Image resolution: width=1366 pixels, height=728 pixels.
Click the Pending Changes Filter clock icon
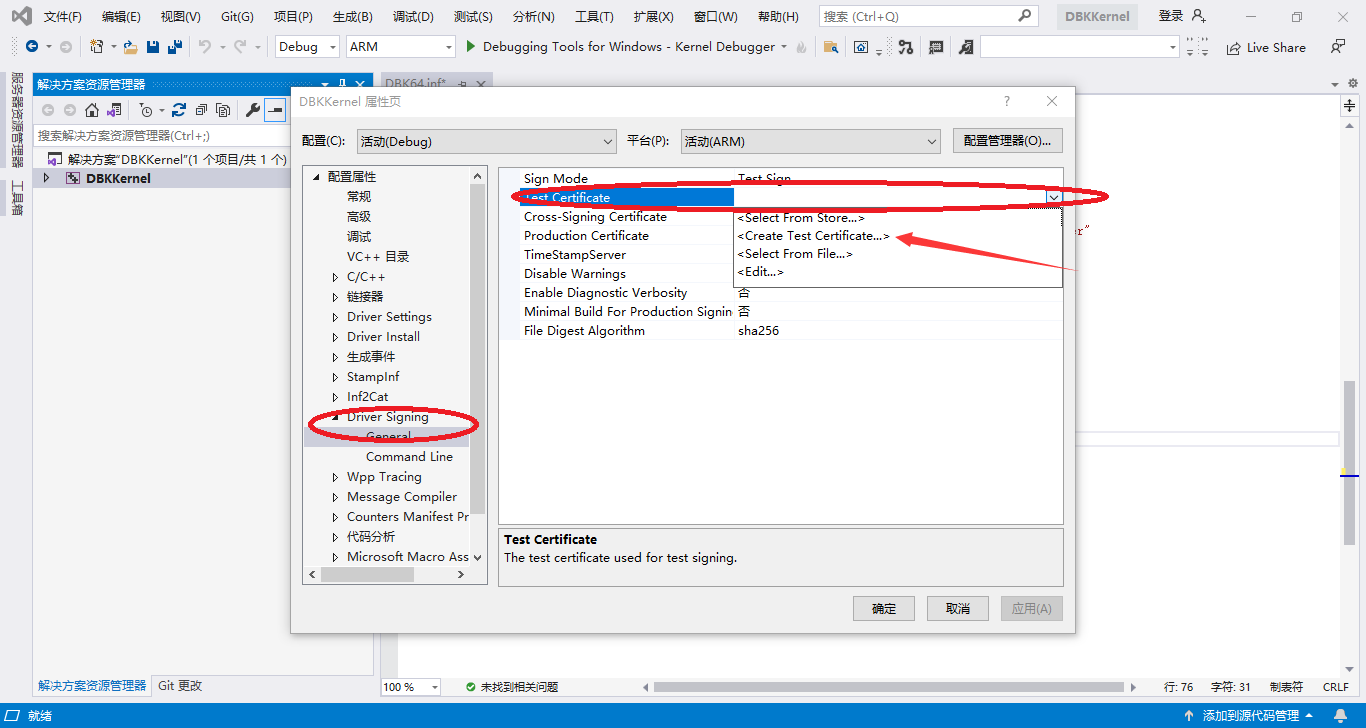click(146, 110)
